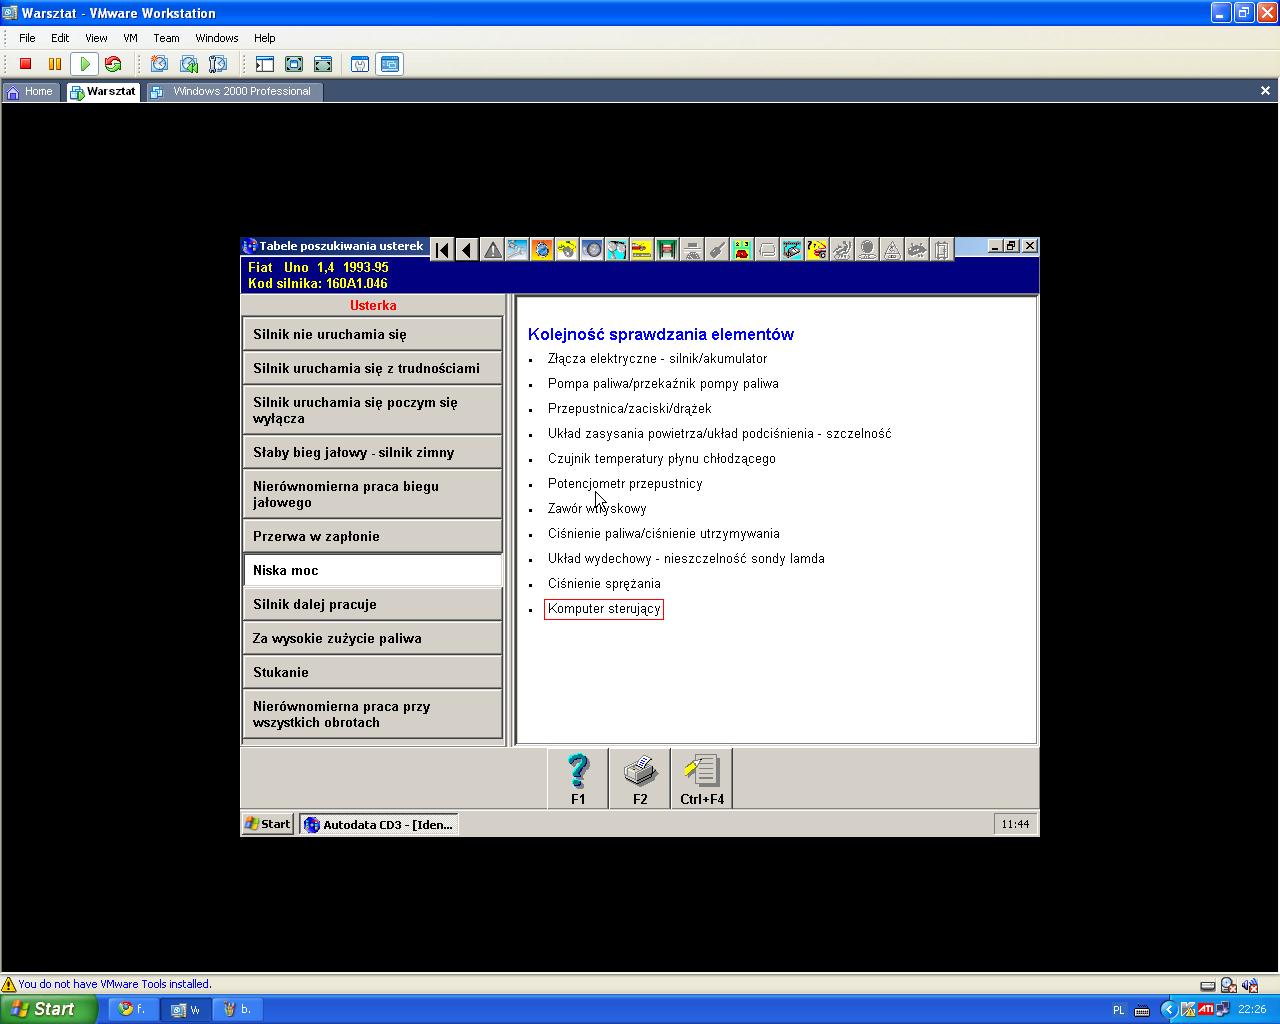Power off the VM with red square
The height and width of the screenshot is (1024, 1280).
point(26,64)
